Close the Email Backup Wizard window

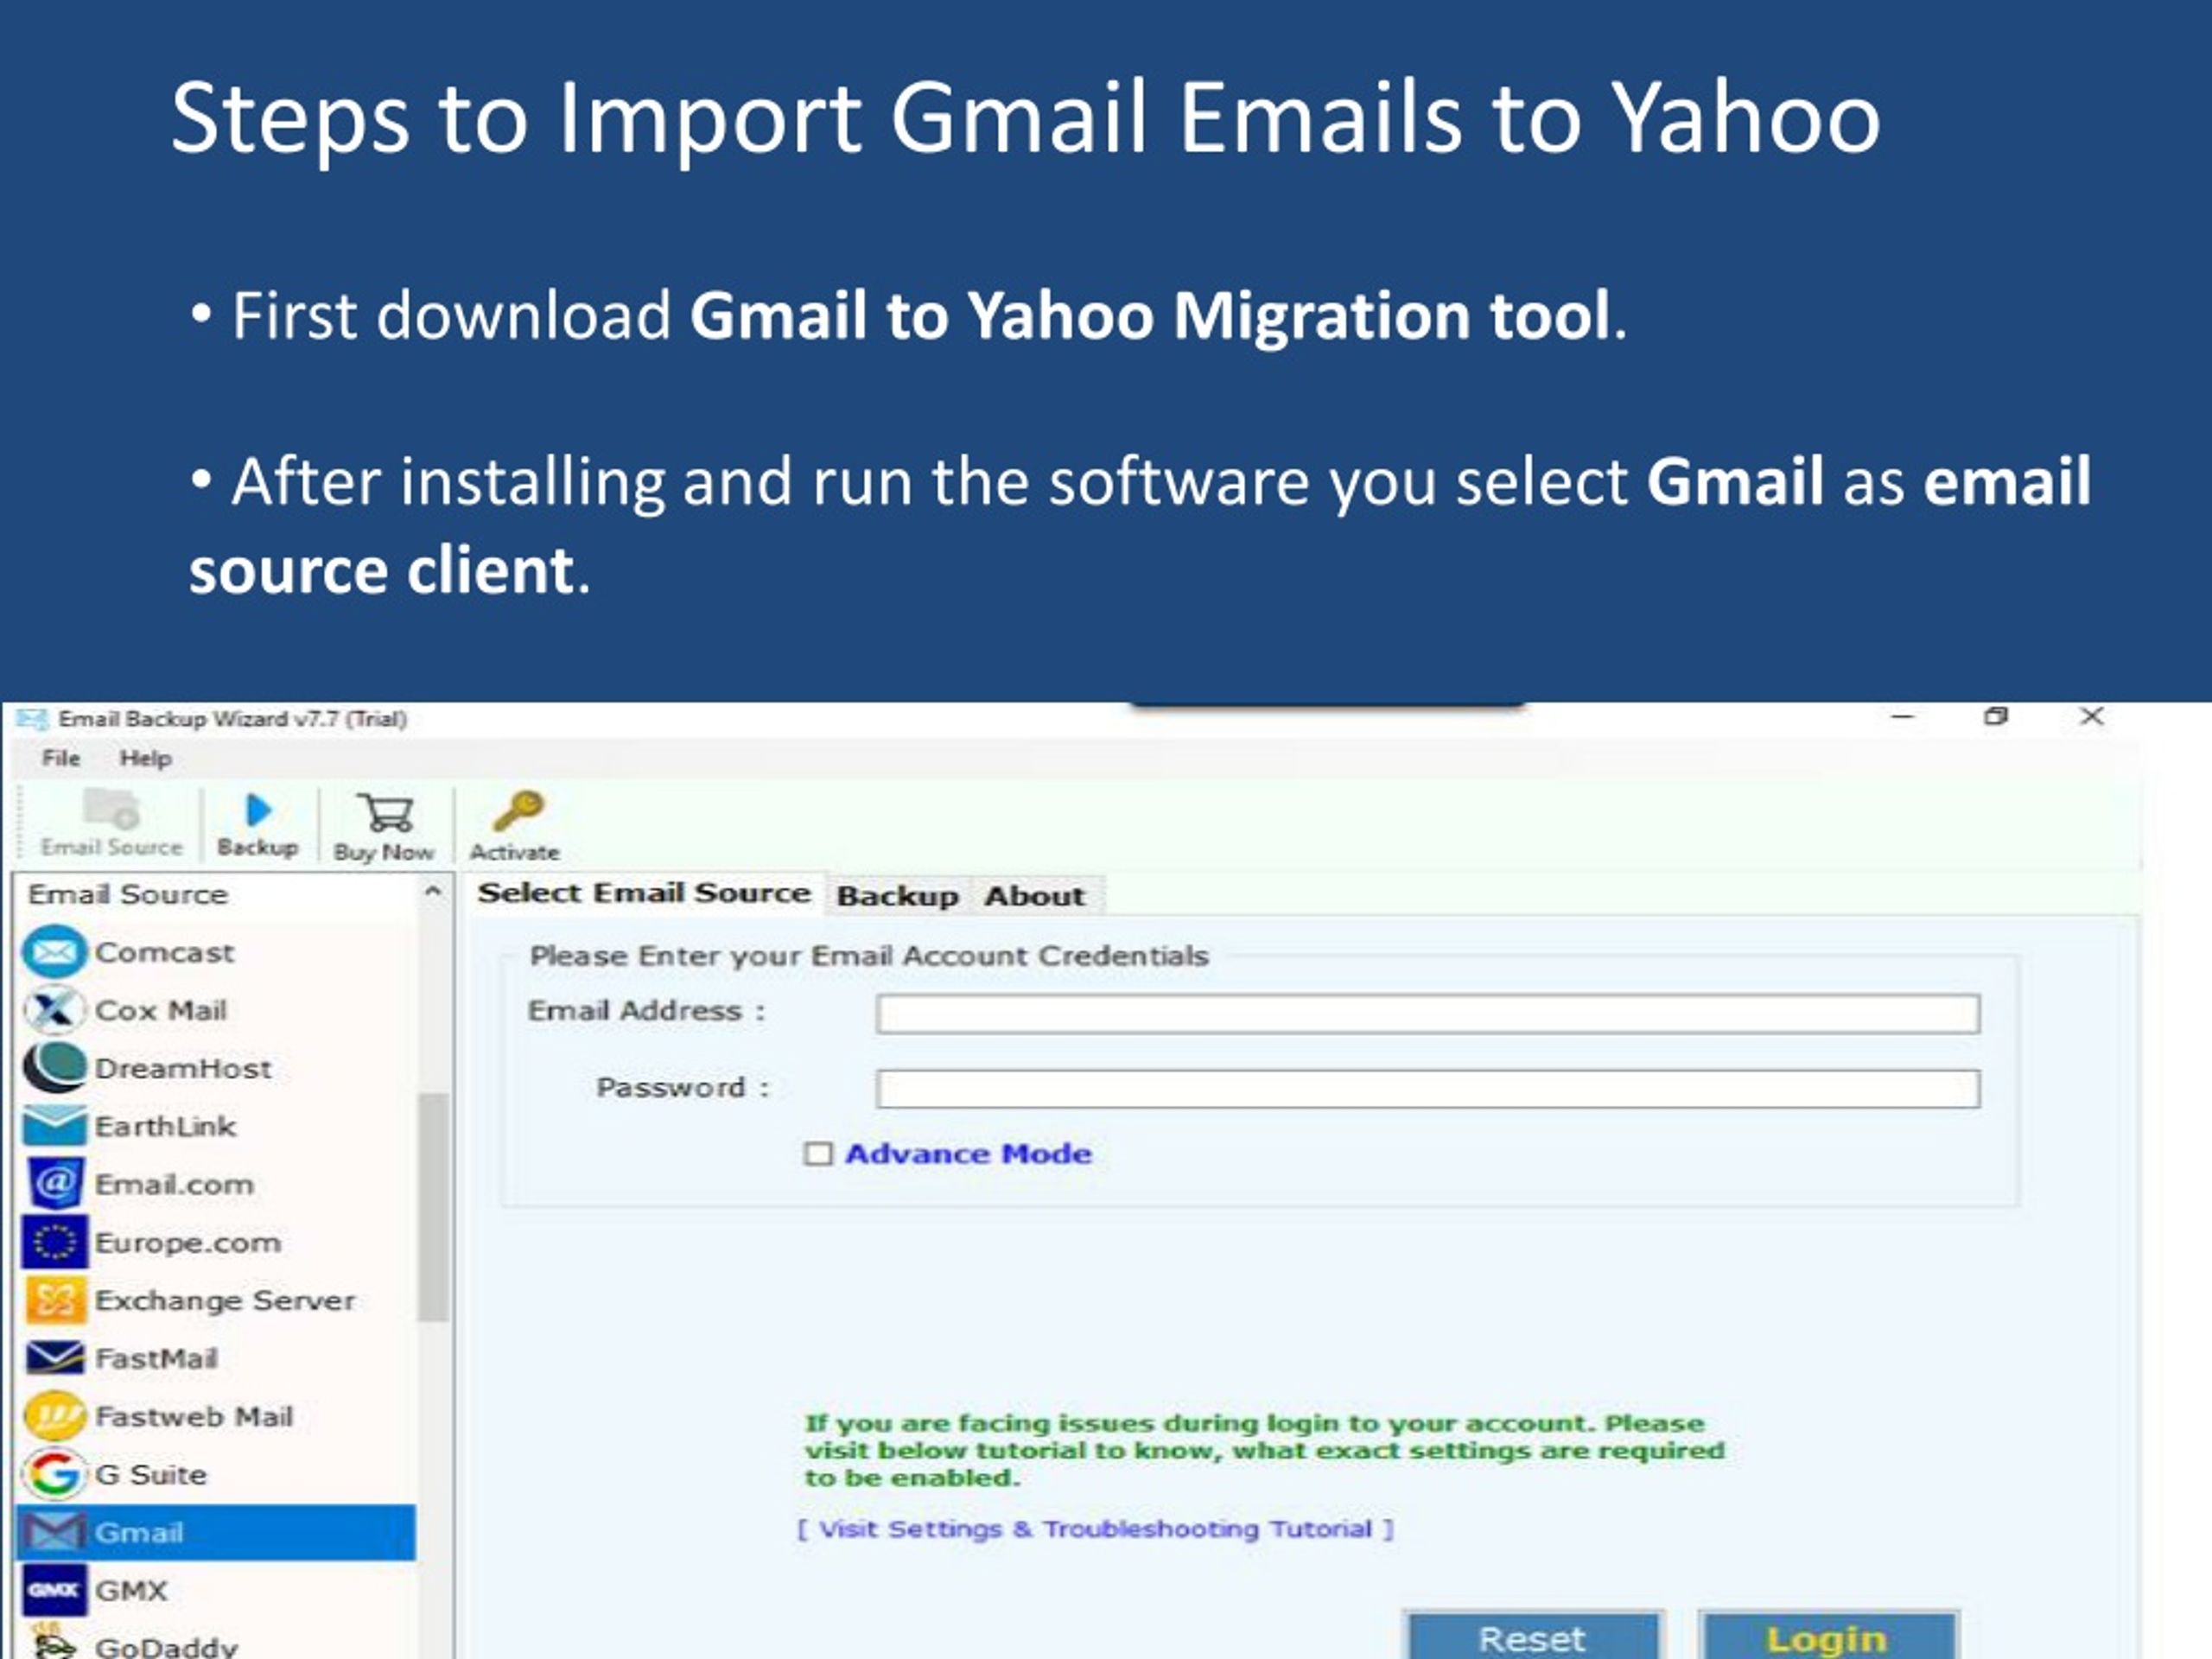(x=2092, y=716)
